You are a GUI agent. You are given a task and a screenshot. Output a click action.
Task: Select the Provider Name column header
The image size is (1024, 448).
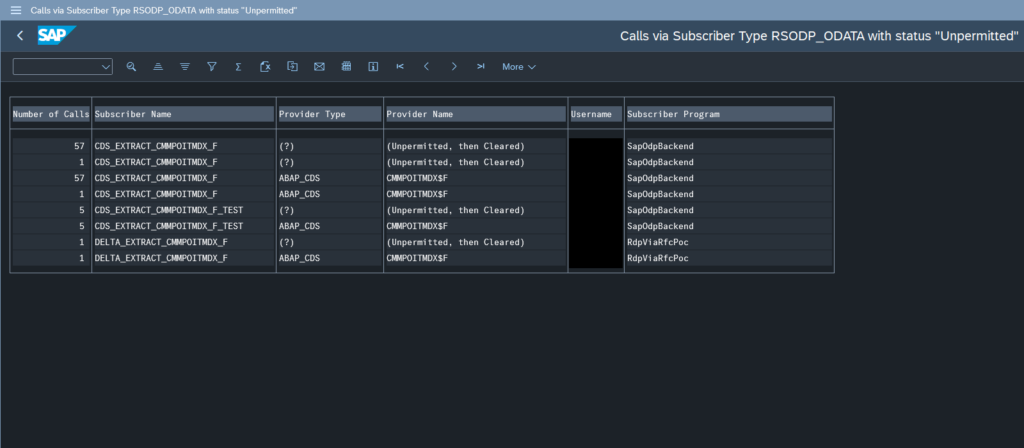[x=475, y=114]
